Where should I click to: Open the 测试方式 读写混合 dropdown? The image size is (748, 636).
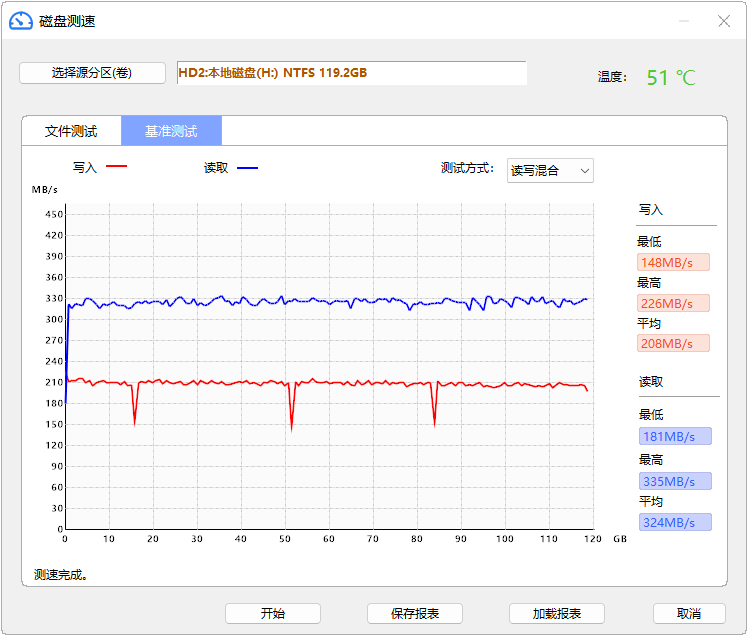pos(550,170)
